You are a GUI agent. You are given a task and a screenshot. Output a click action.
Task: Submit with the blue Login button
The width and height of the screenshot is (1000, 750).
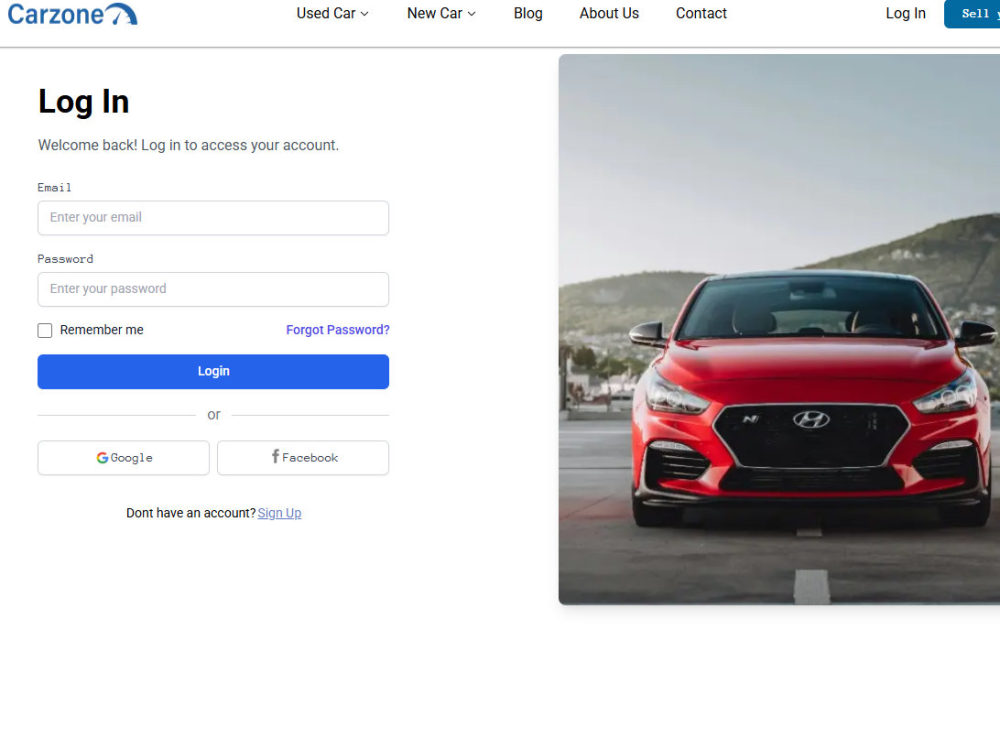coord(213,371)
